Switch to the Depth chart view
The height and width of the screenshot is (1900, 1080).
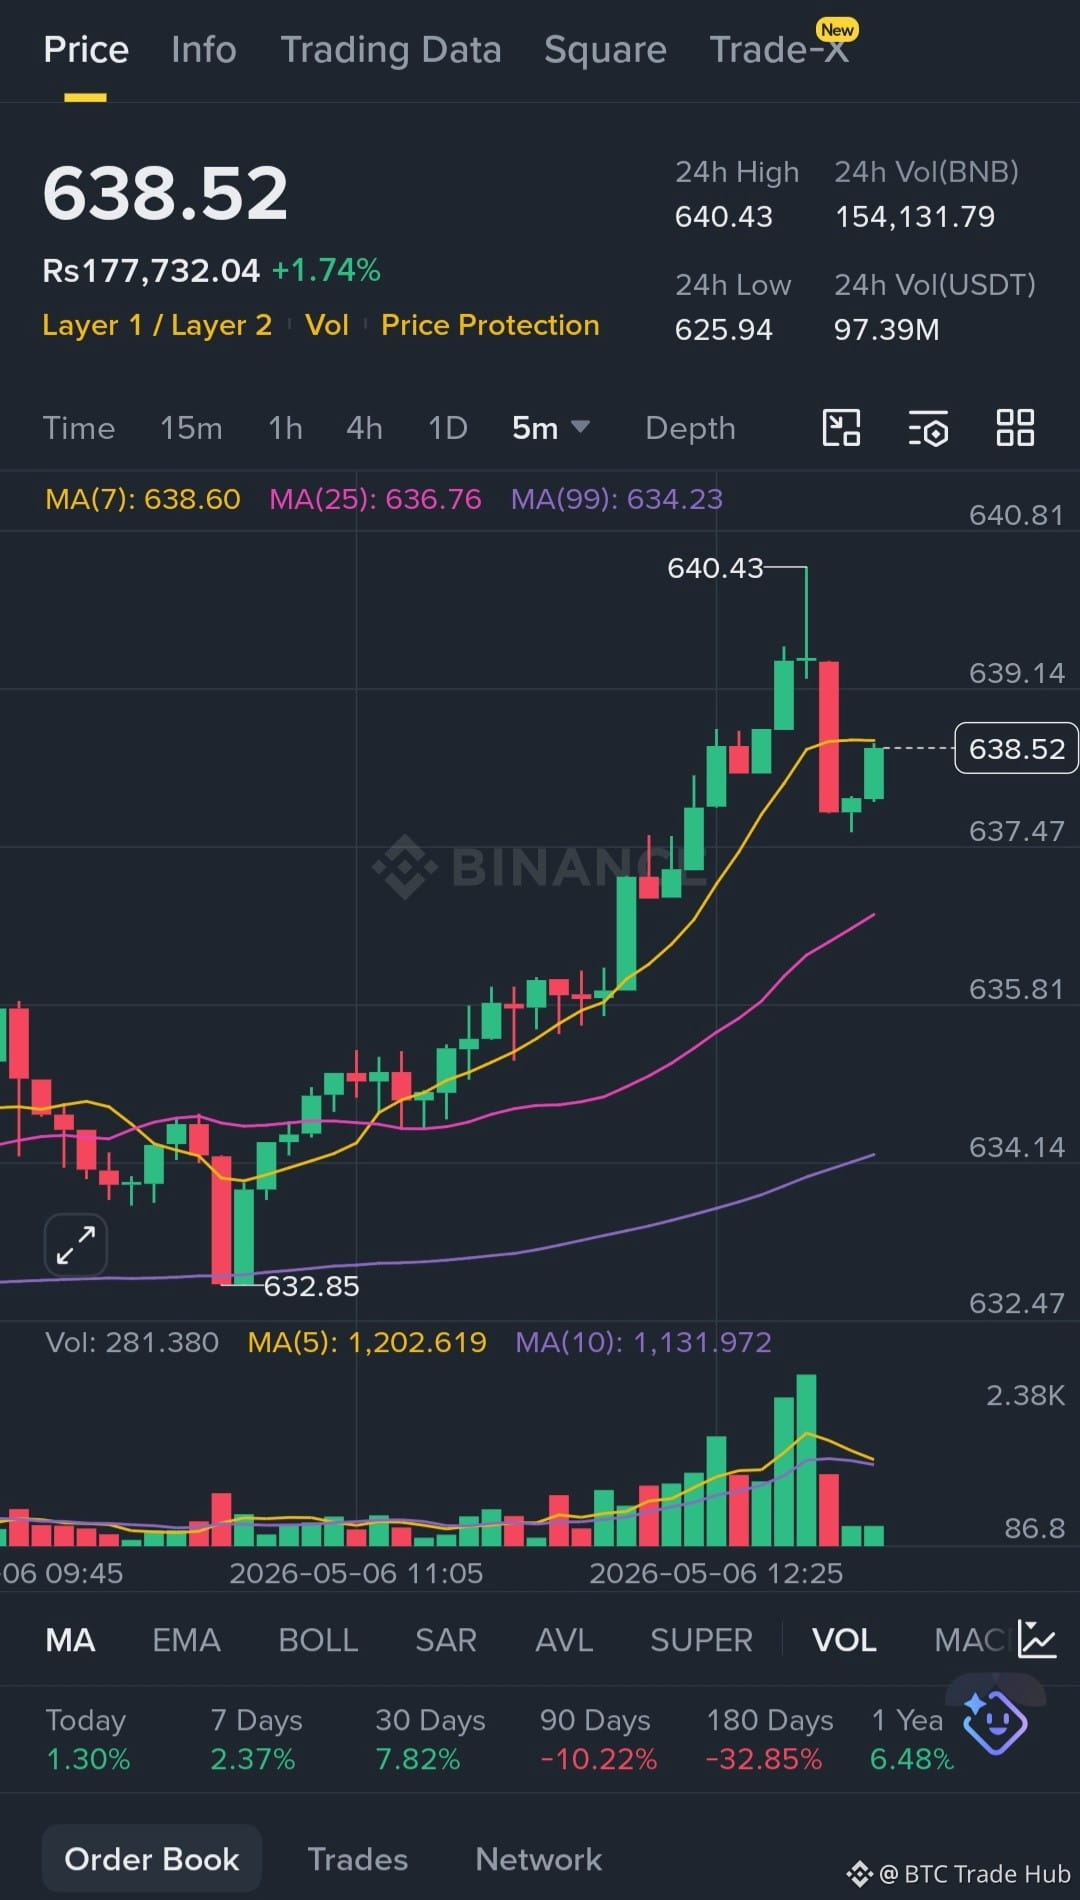(x=690, y=428)
